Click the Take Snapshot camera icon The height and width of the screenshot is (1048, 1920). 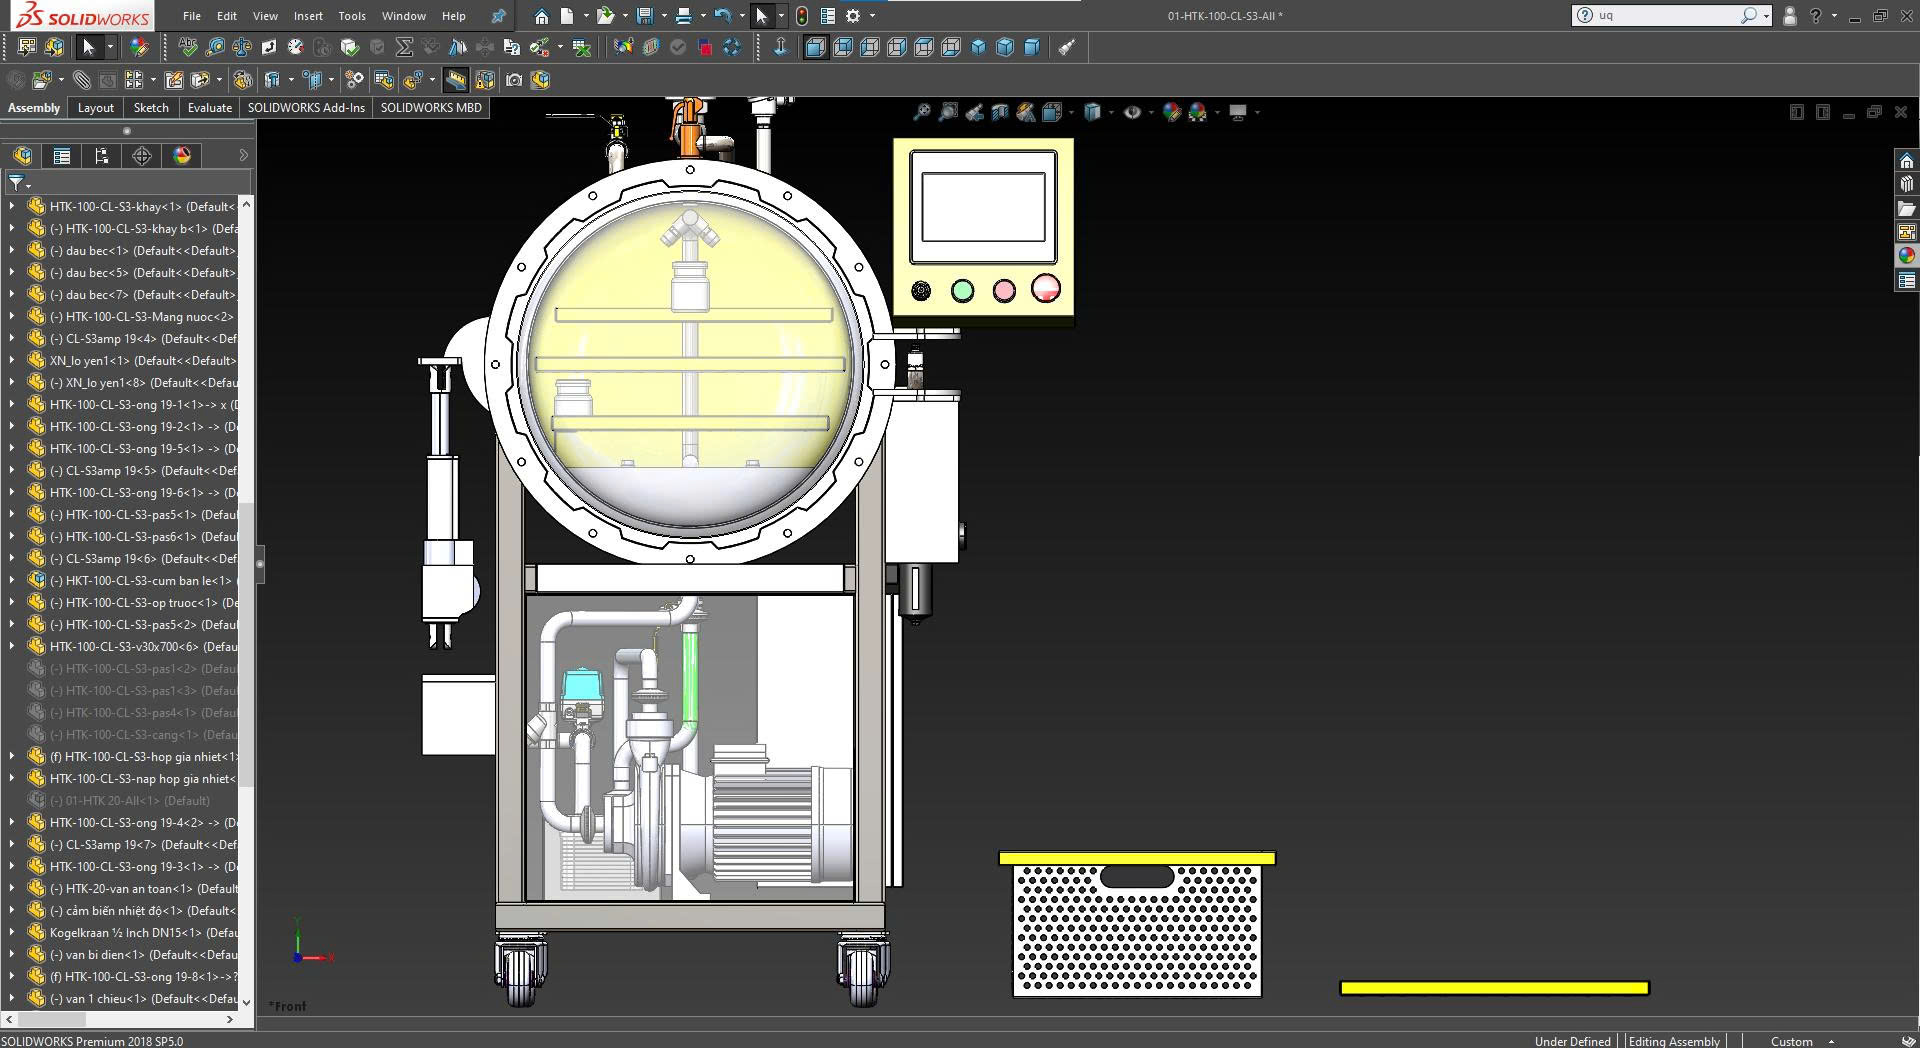(514, 80)
